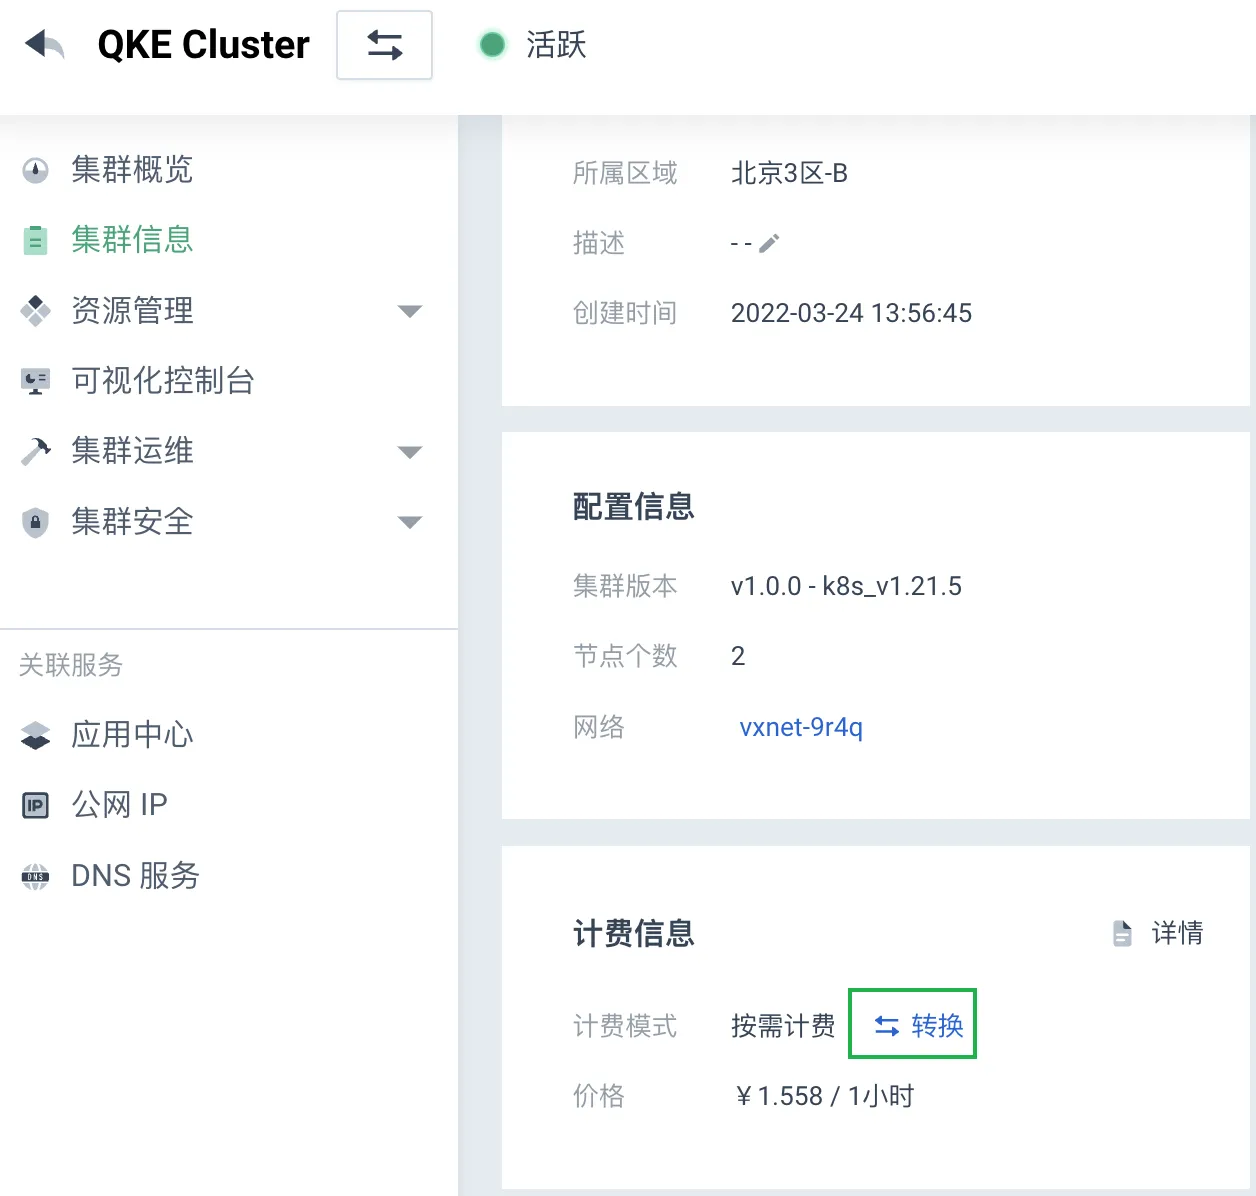This screenshot has width=1256, height=1196.
Task: Expand the 资源管理 dropdown arrow
Action: pos(410,311)
